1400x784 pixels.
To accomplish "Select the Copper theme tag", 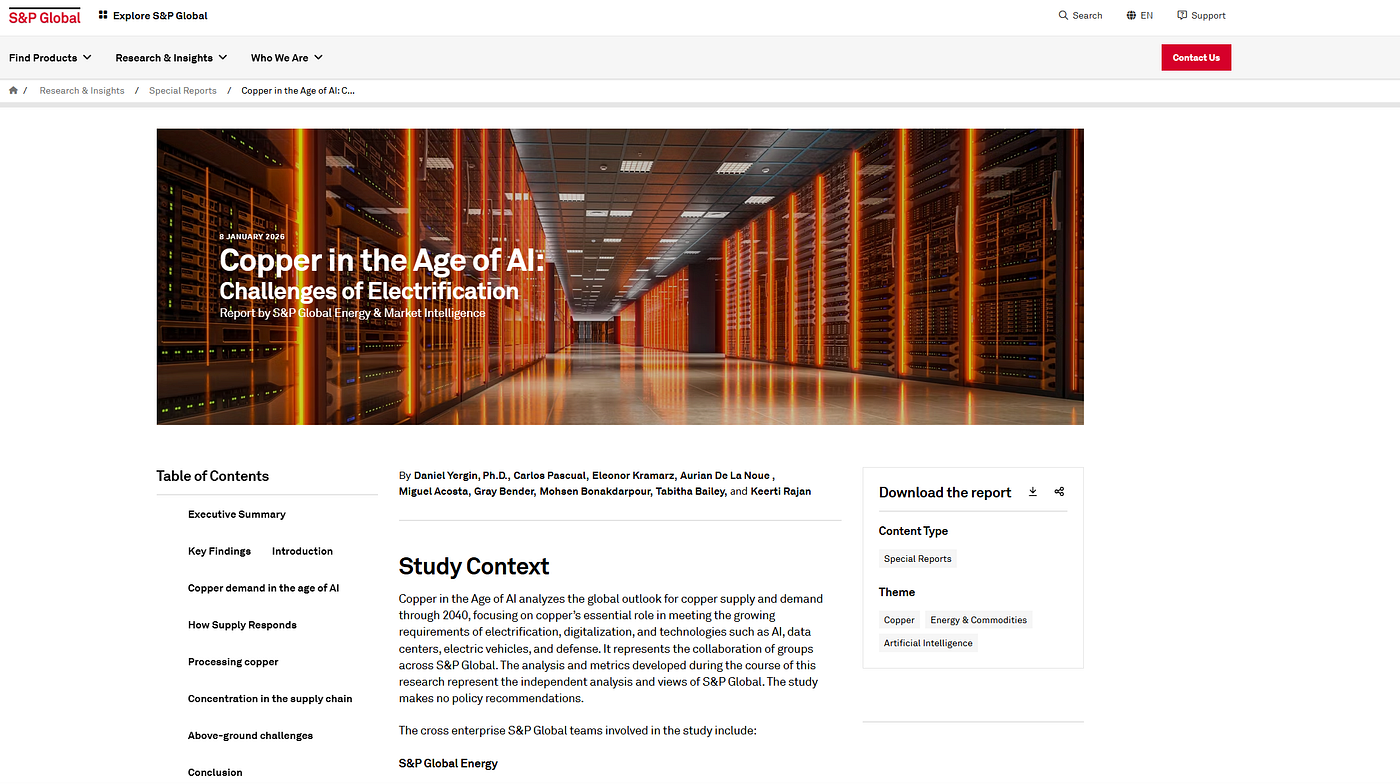I will click(x=899, y=620).
